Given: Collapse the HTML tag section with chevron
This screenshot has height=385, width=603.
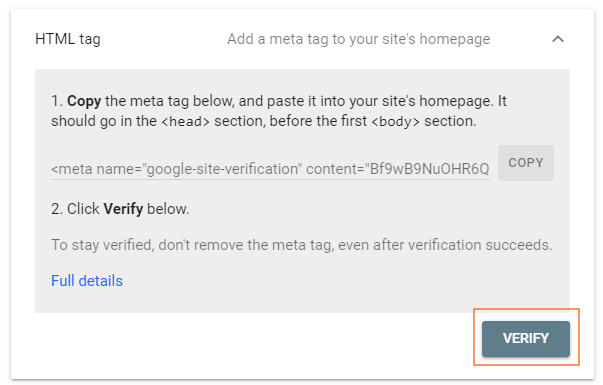Looking at the screenshot, I should click(558, 39).
